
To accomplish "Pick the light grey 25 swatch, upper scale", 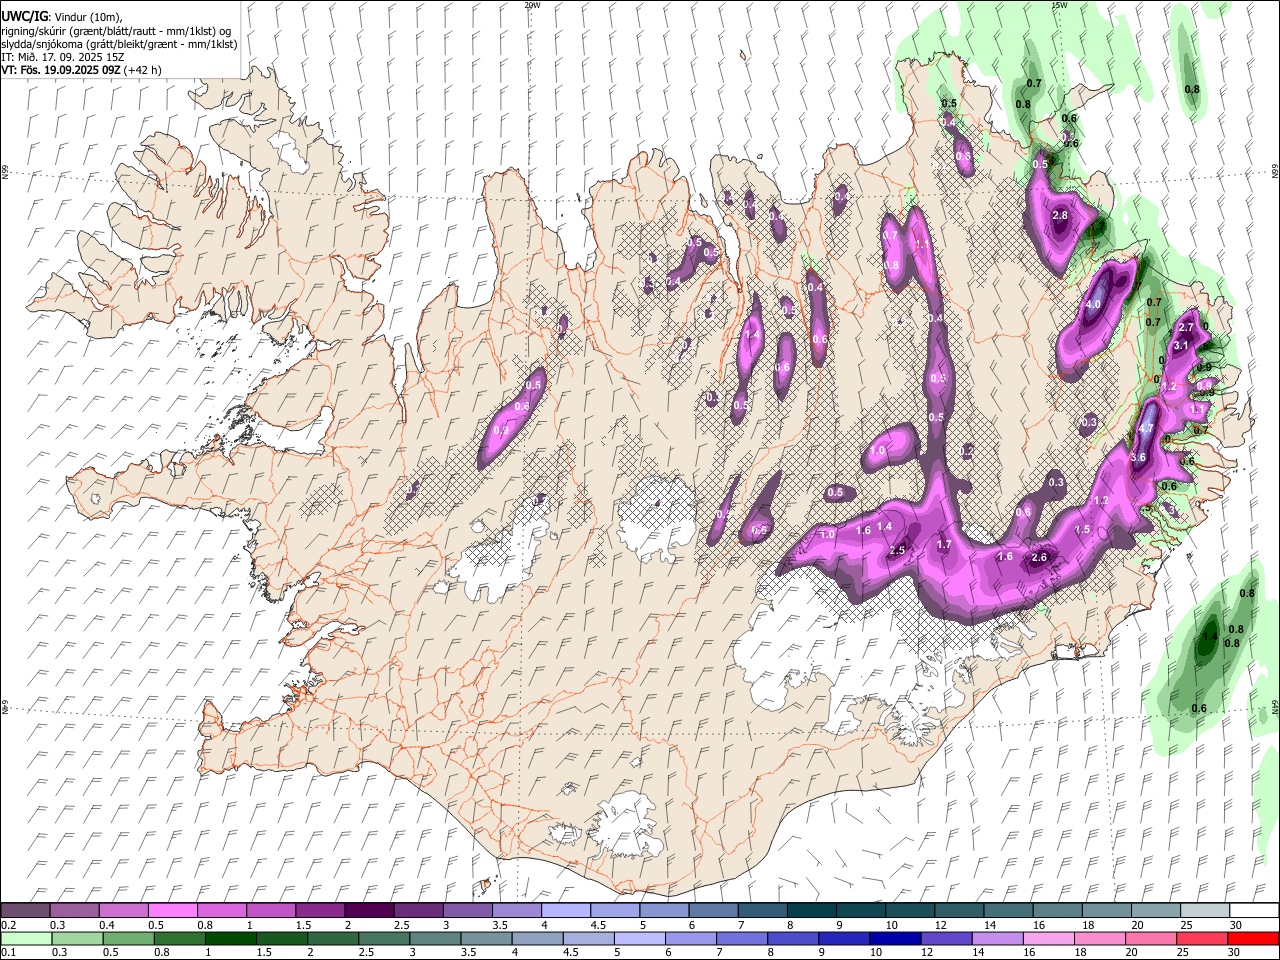I will 1205,910.
